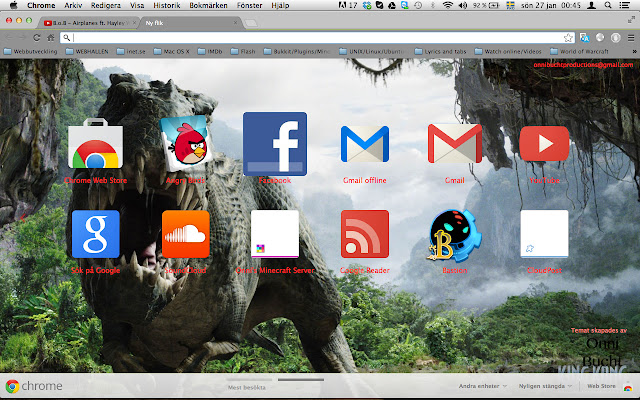
Task: Open the Mac OS X bookmarks folder
Action: 171,51
